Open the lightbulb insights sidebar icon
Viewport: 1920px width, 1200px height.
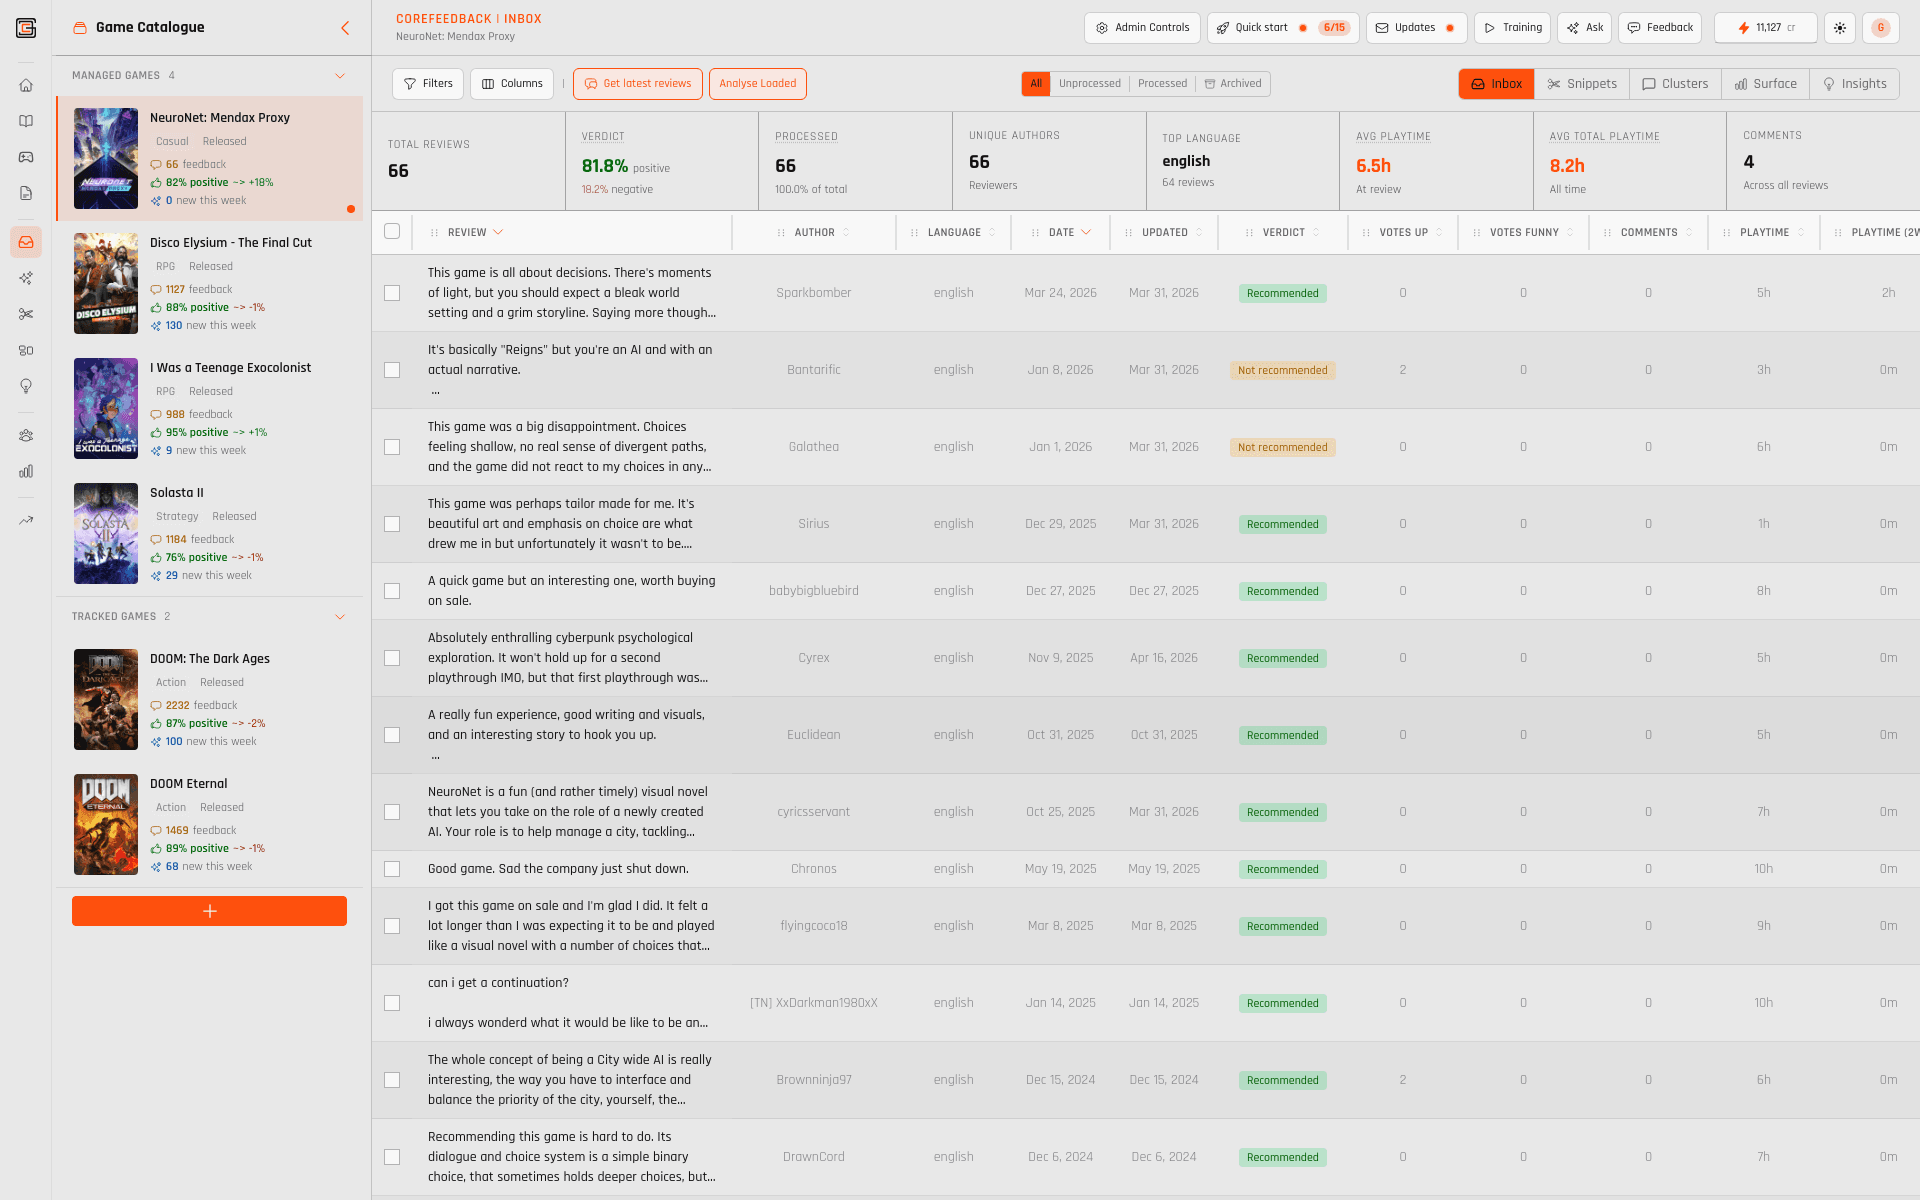click(26, 386)
